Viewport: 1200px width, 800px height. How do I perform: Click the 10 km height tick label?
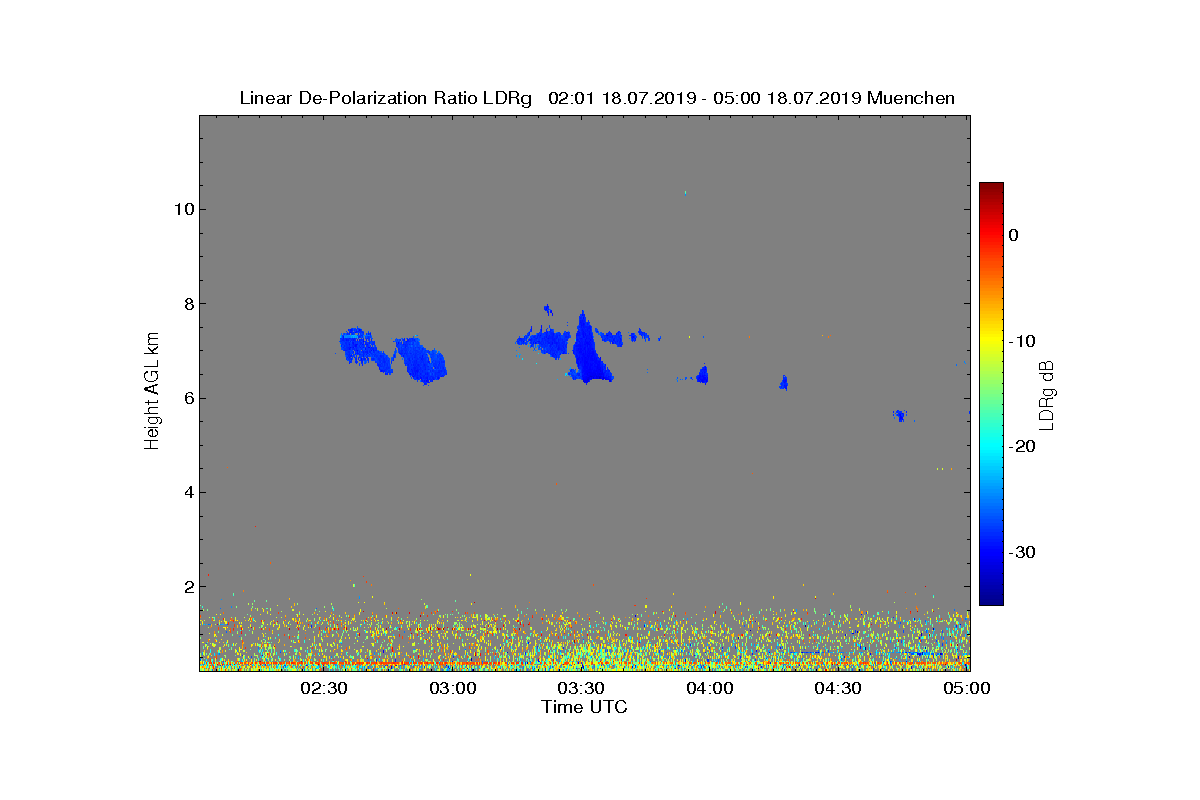pos(182,209)
